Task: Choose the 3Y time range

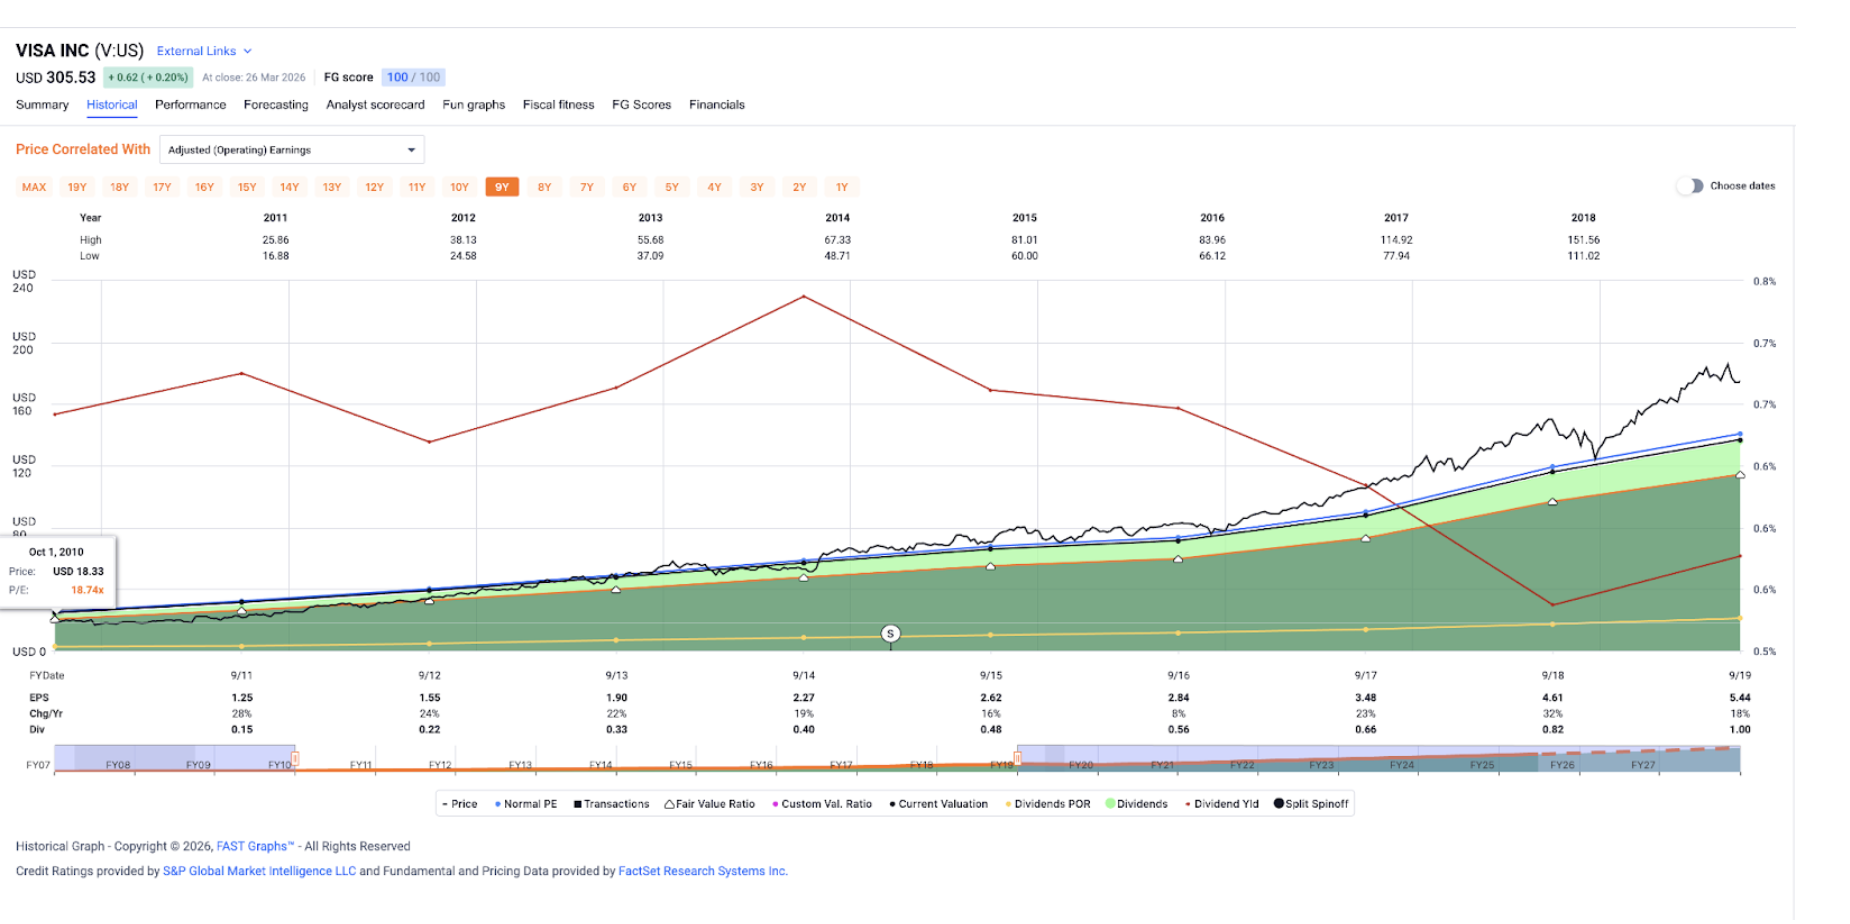Action: 757,187
